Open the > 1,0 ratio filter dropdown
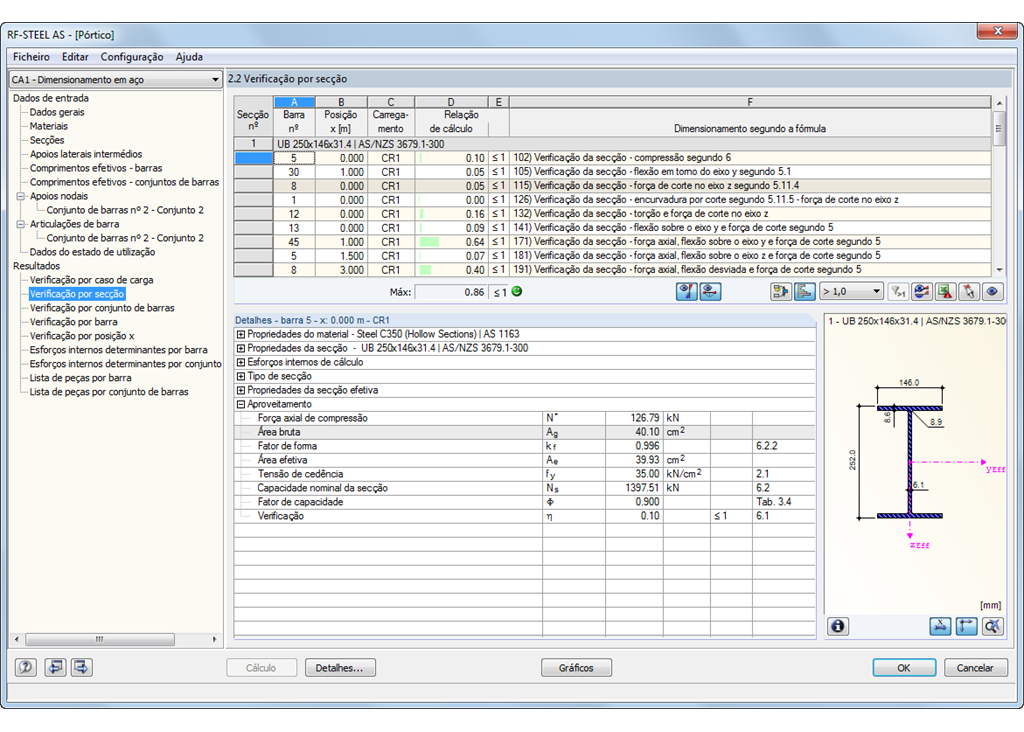Viewport: 1024px width, 732px height. pyautogui.click(x=852, y=291)
